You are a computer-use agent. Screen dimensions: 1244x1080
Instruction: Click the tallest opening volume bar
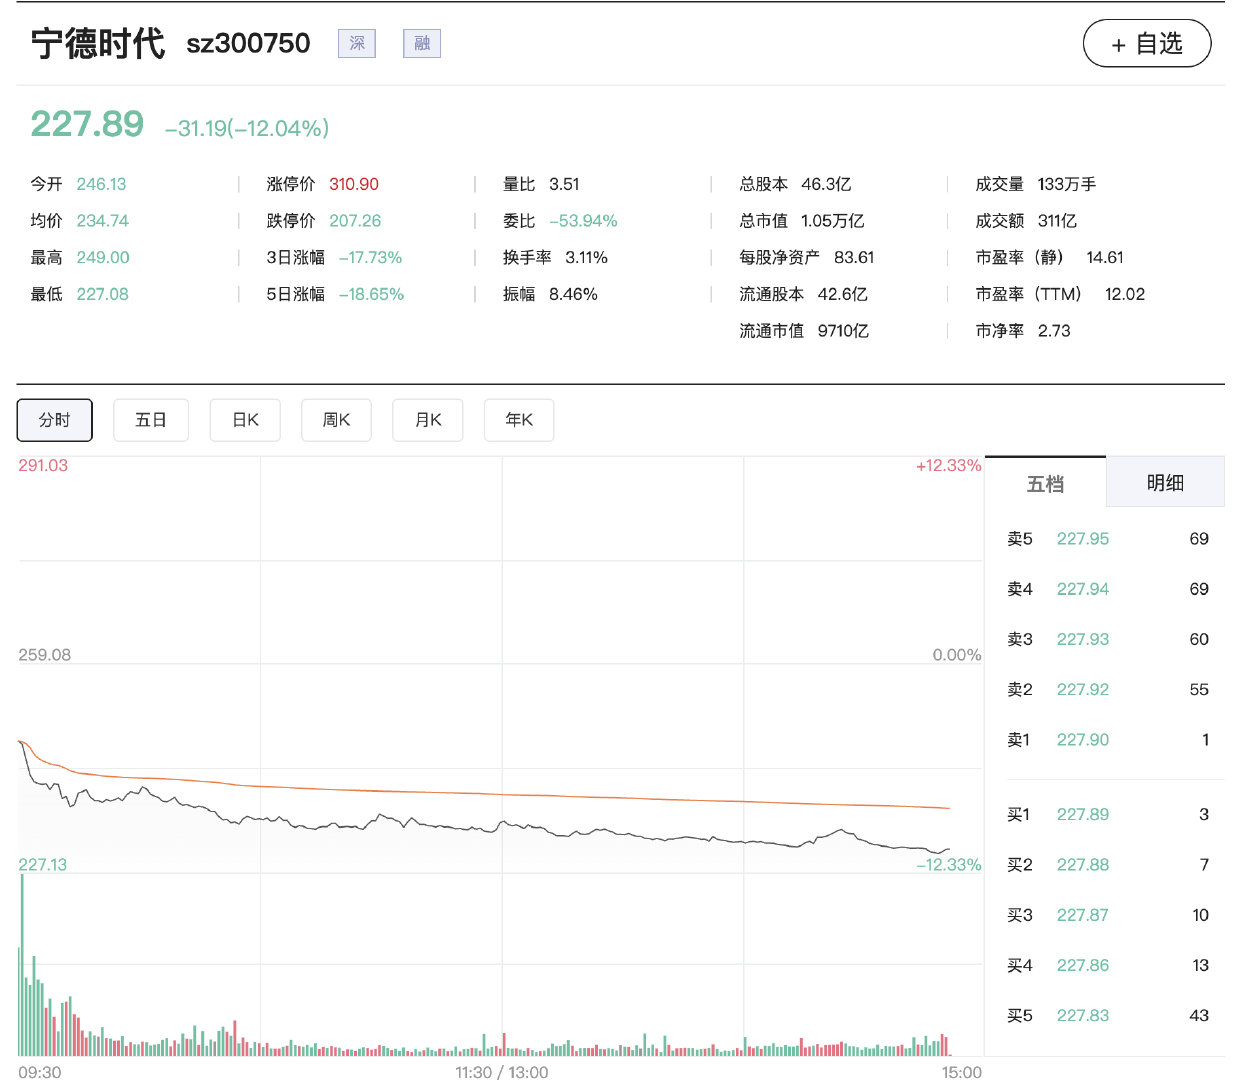tap(22, 965)
